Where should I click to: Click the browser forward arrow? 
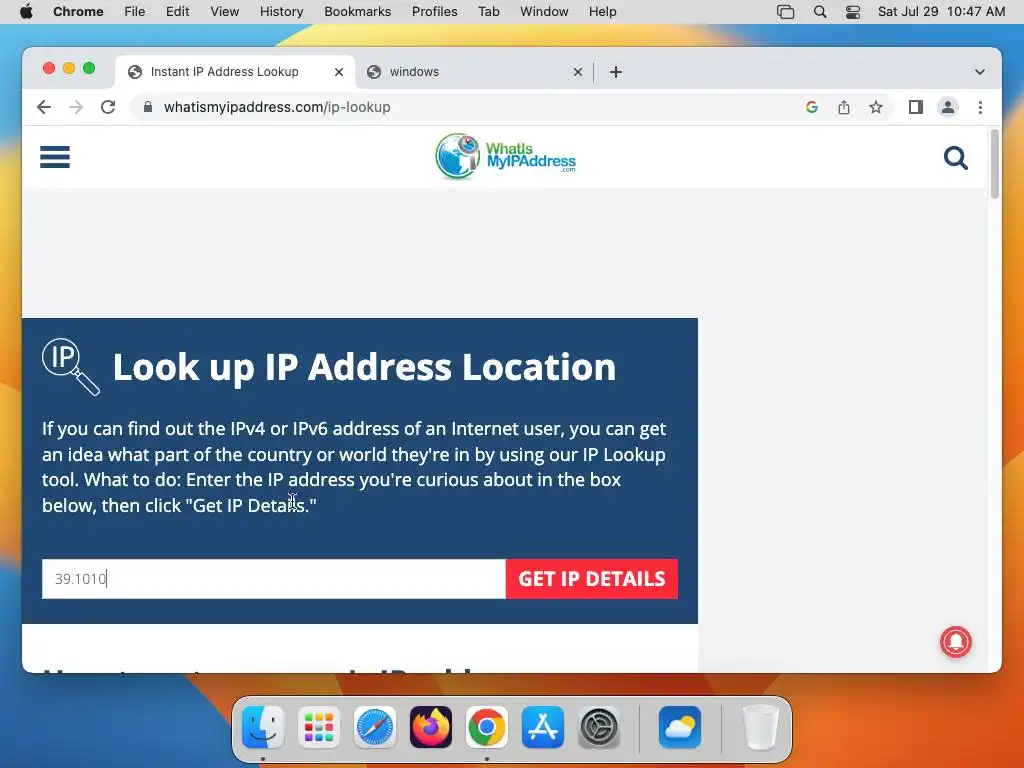click(x=76, y=107)
